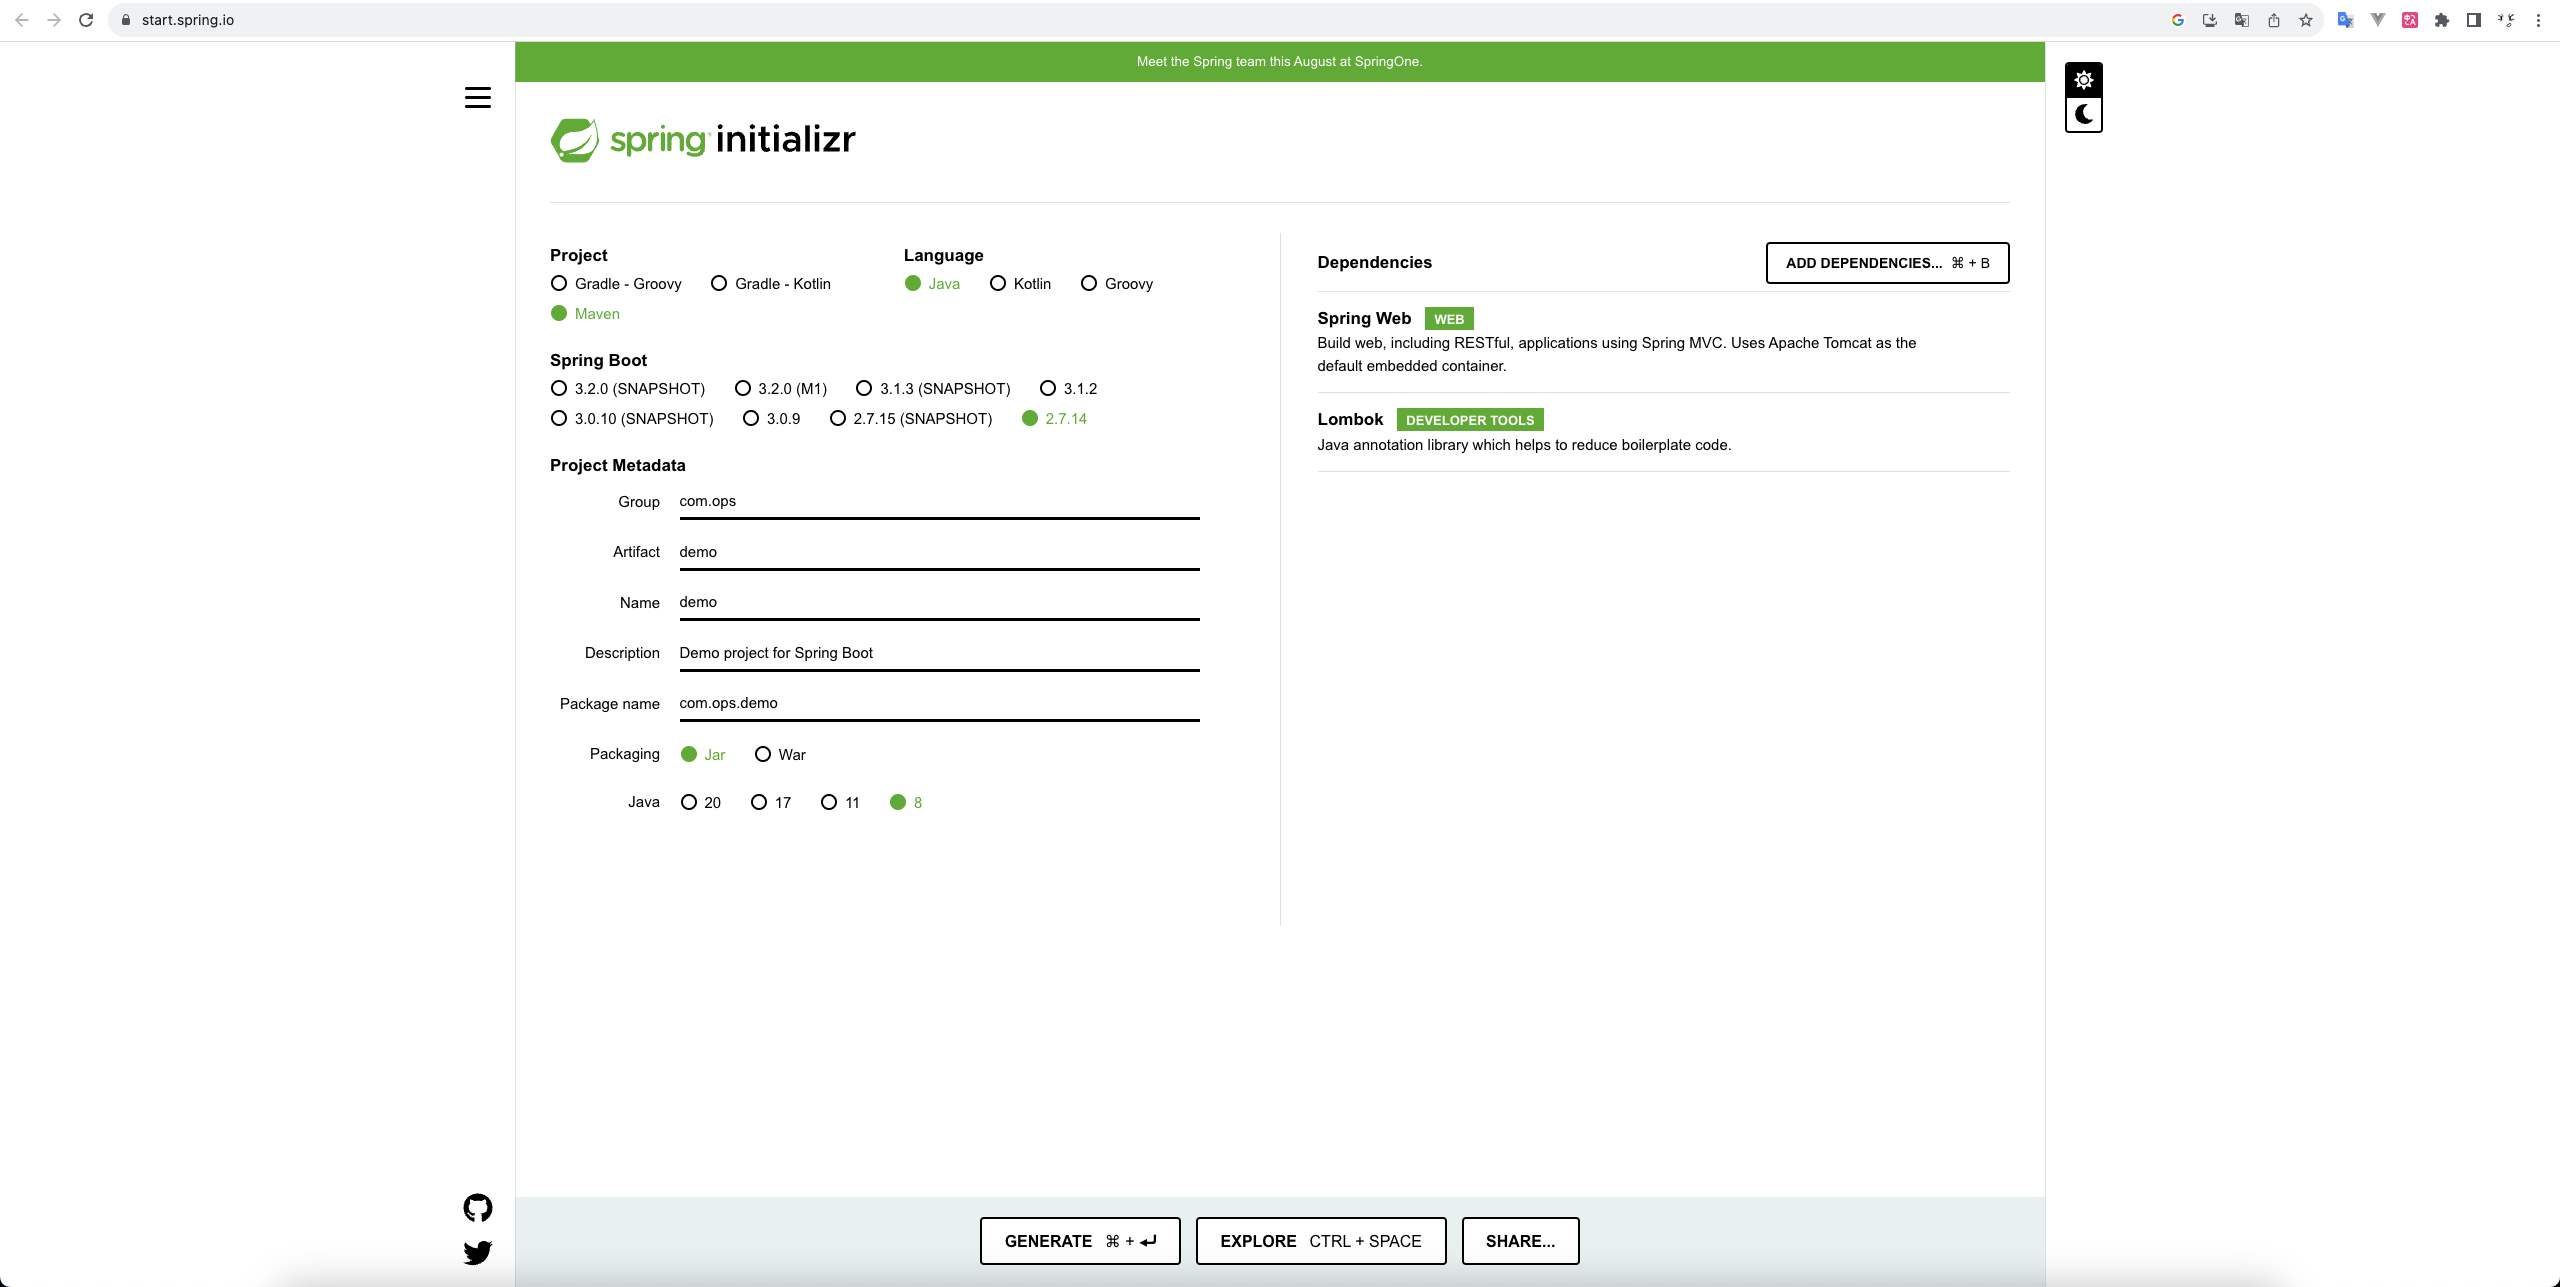Open Google Translate extension icon
2560x1287 pixels.
pyautogui.click(x=2346, y=20)
